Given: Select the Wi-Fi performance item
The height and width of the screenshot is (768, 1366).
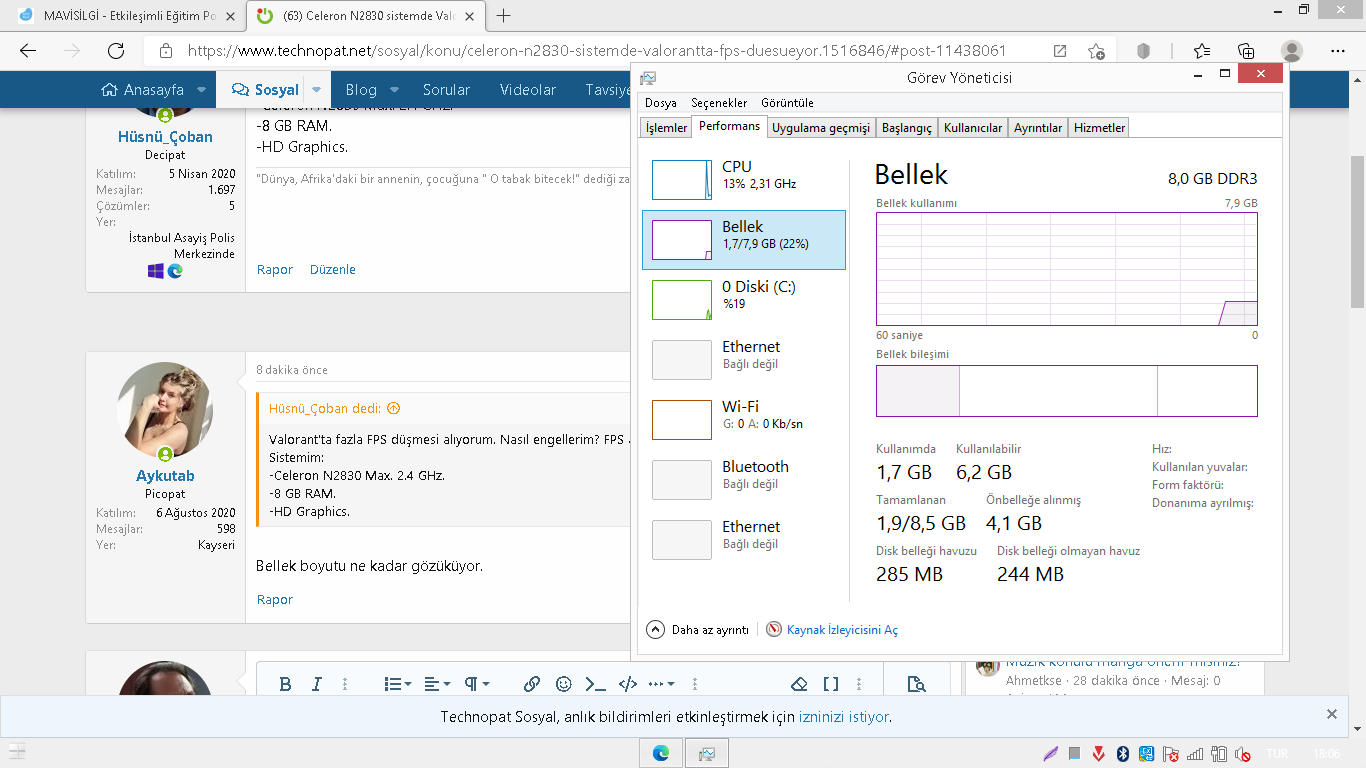Looking at the screenshot, I should click(x=744, y=420).
